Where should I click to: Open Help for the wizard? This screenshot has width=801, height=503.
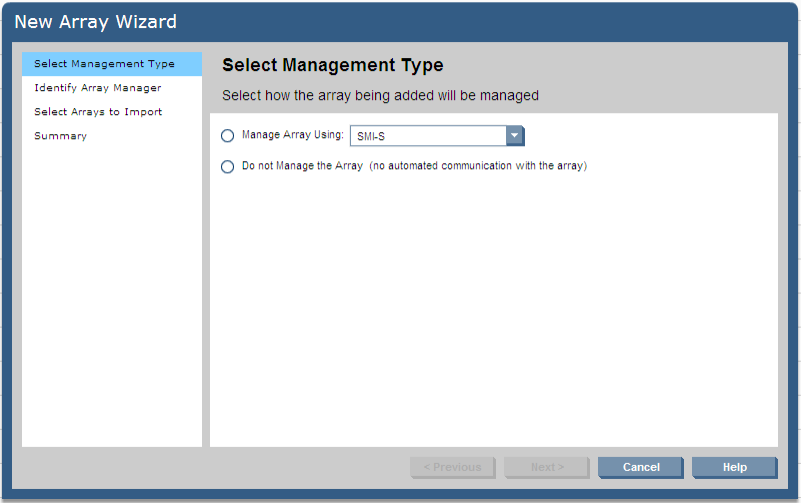coord(734,467)
